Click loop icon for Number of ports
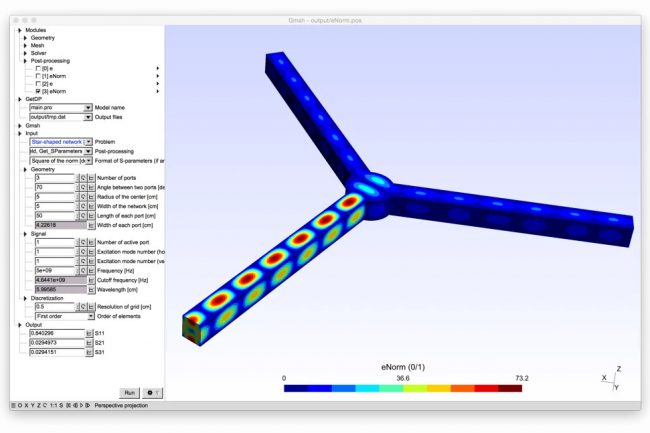650x433 pixels. (x=83, y=178)
